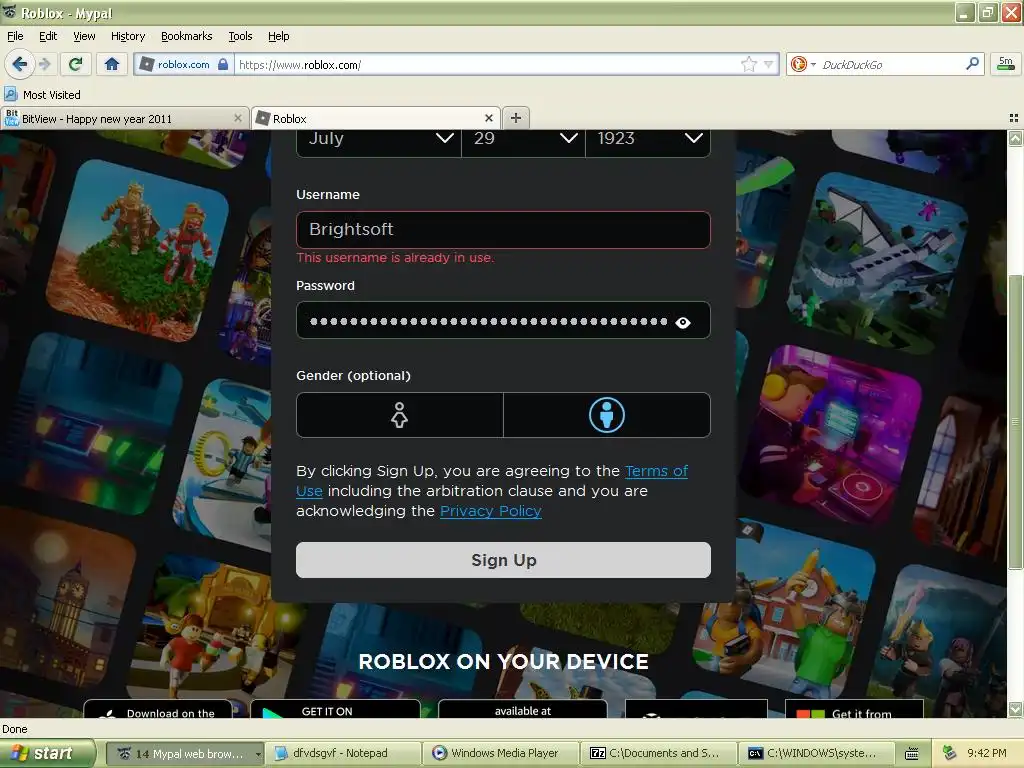Open the Most Visited bookmarks folder
Image resolution: width=1024 pixels, height=768 pixels.
pos(42,95)
